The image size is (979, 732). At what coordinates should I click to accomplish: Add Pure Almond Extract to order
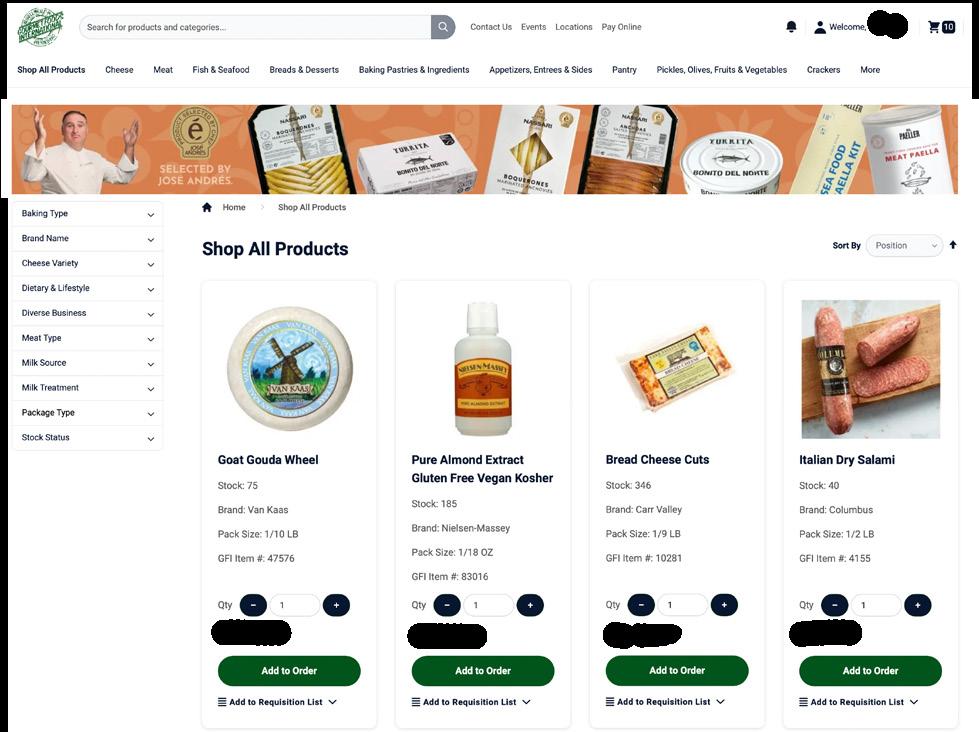pyautogui.click(x=483, y=671)
